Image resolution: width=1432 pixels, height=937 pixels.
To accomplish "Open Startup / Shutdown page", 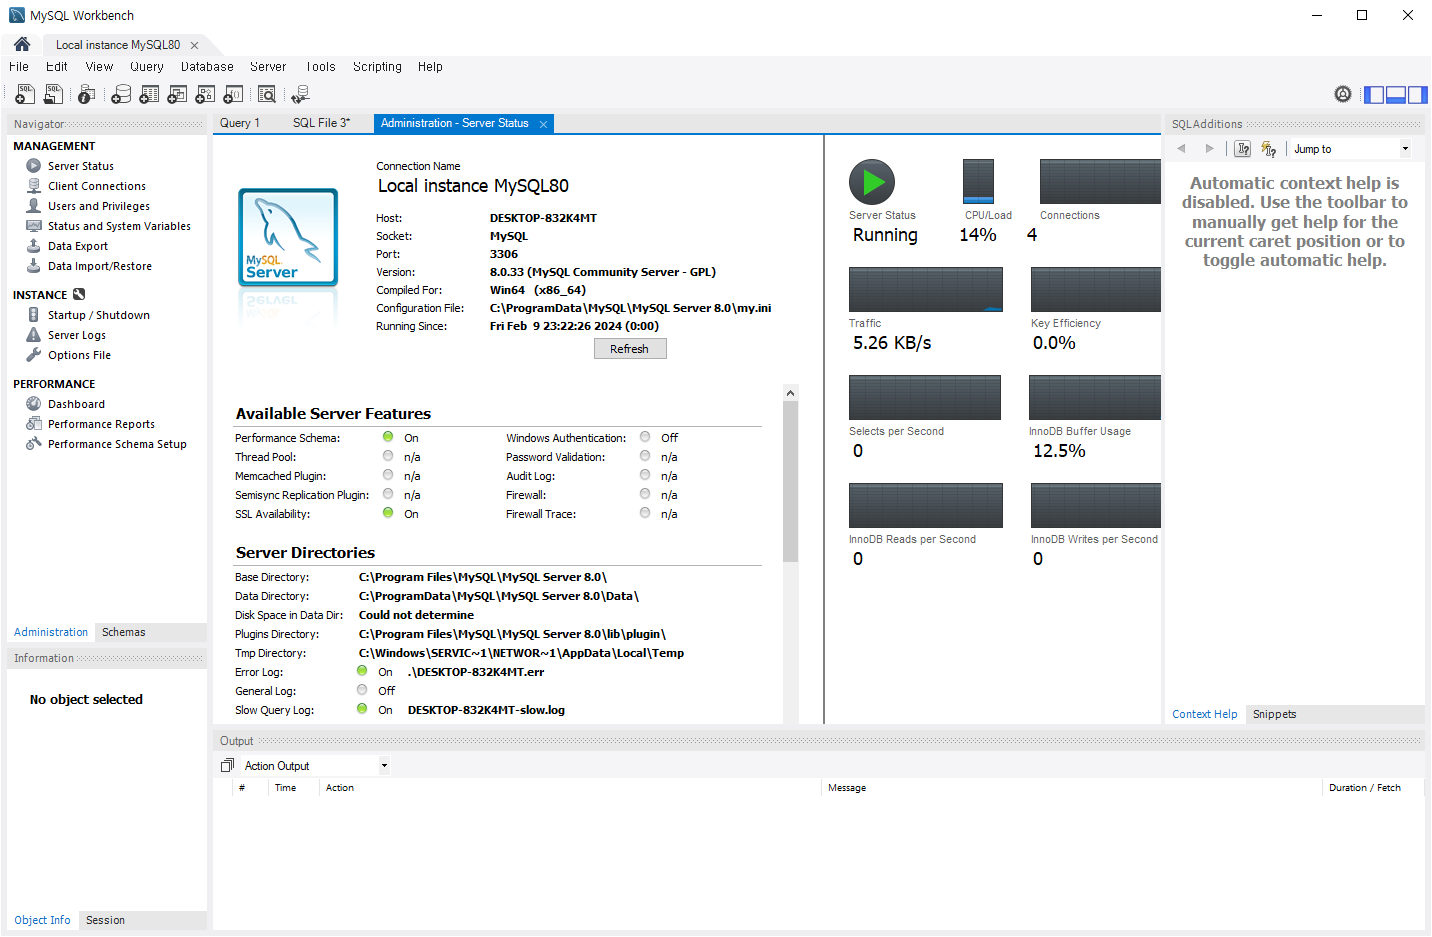I will [x=99, y=315].
